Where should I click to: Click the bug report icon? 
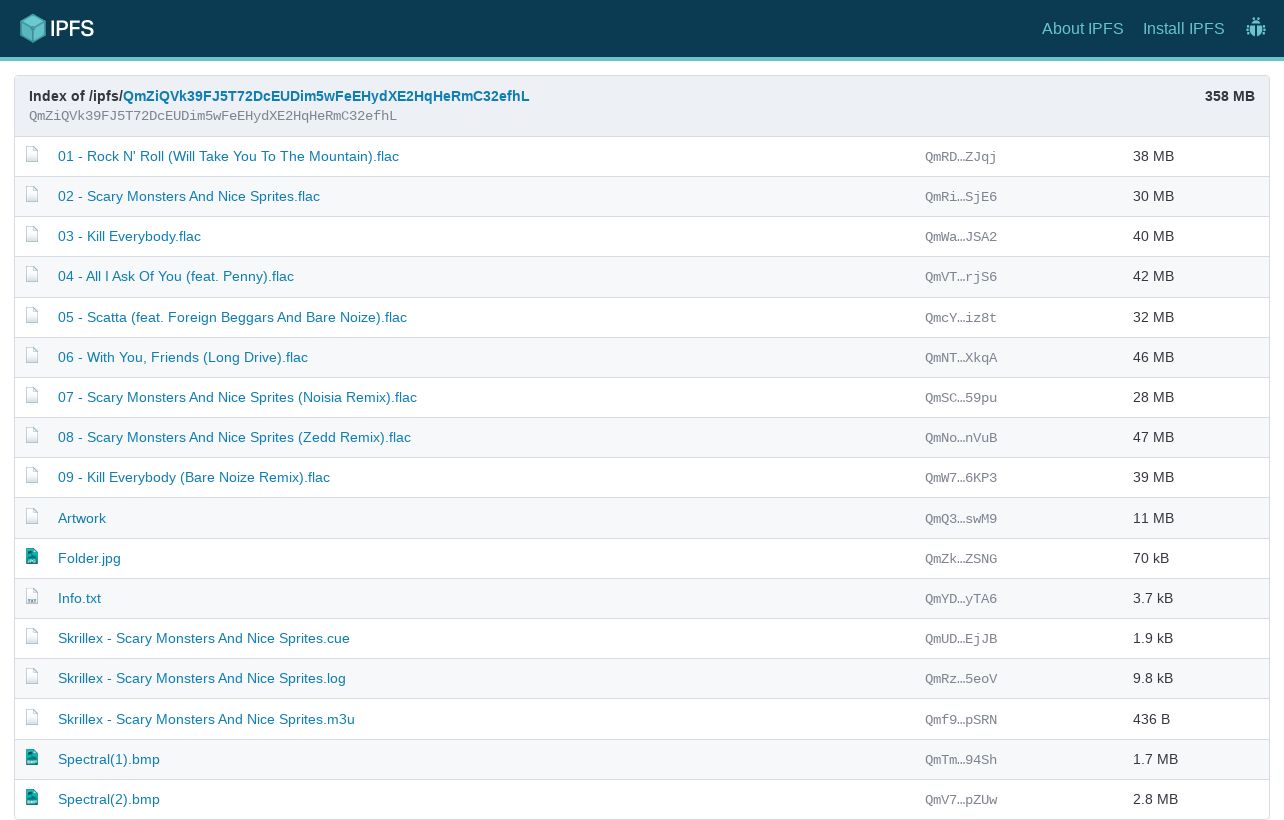[x=1256, y=28]
